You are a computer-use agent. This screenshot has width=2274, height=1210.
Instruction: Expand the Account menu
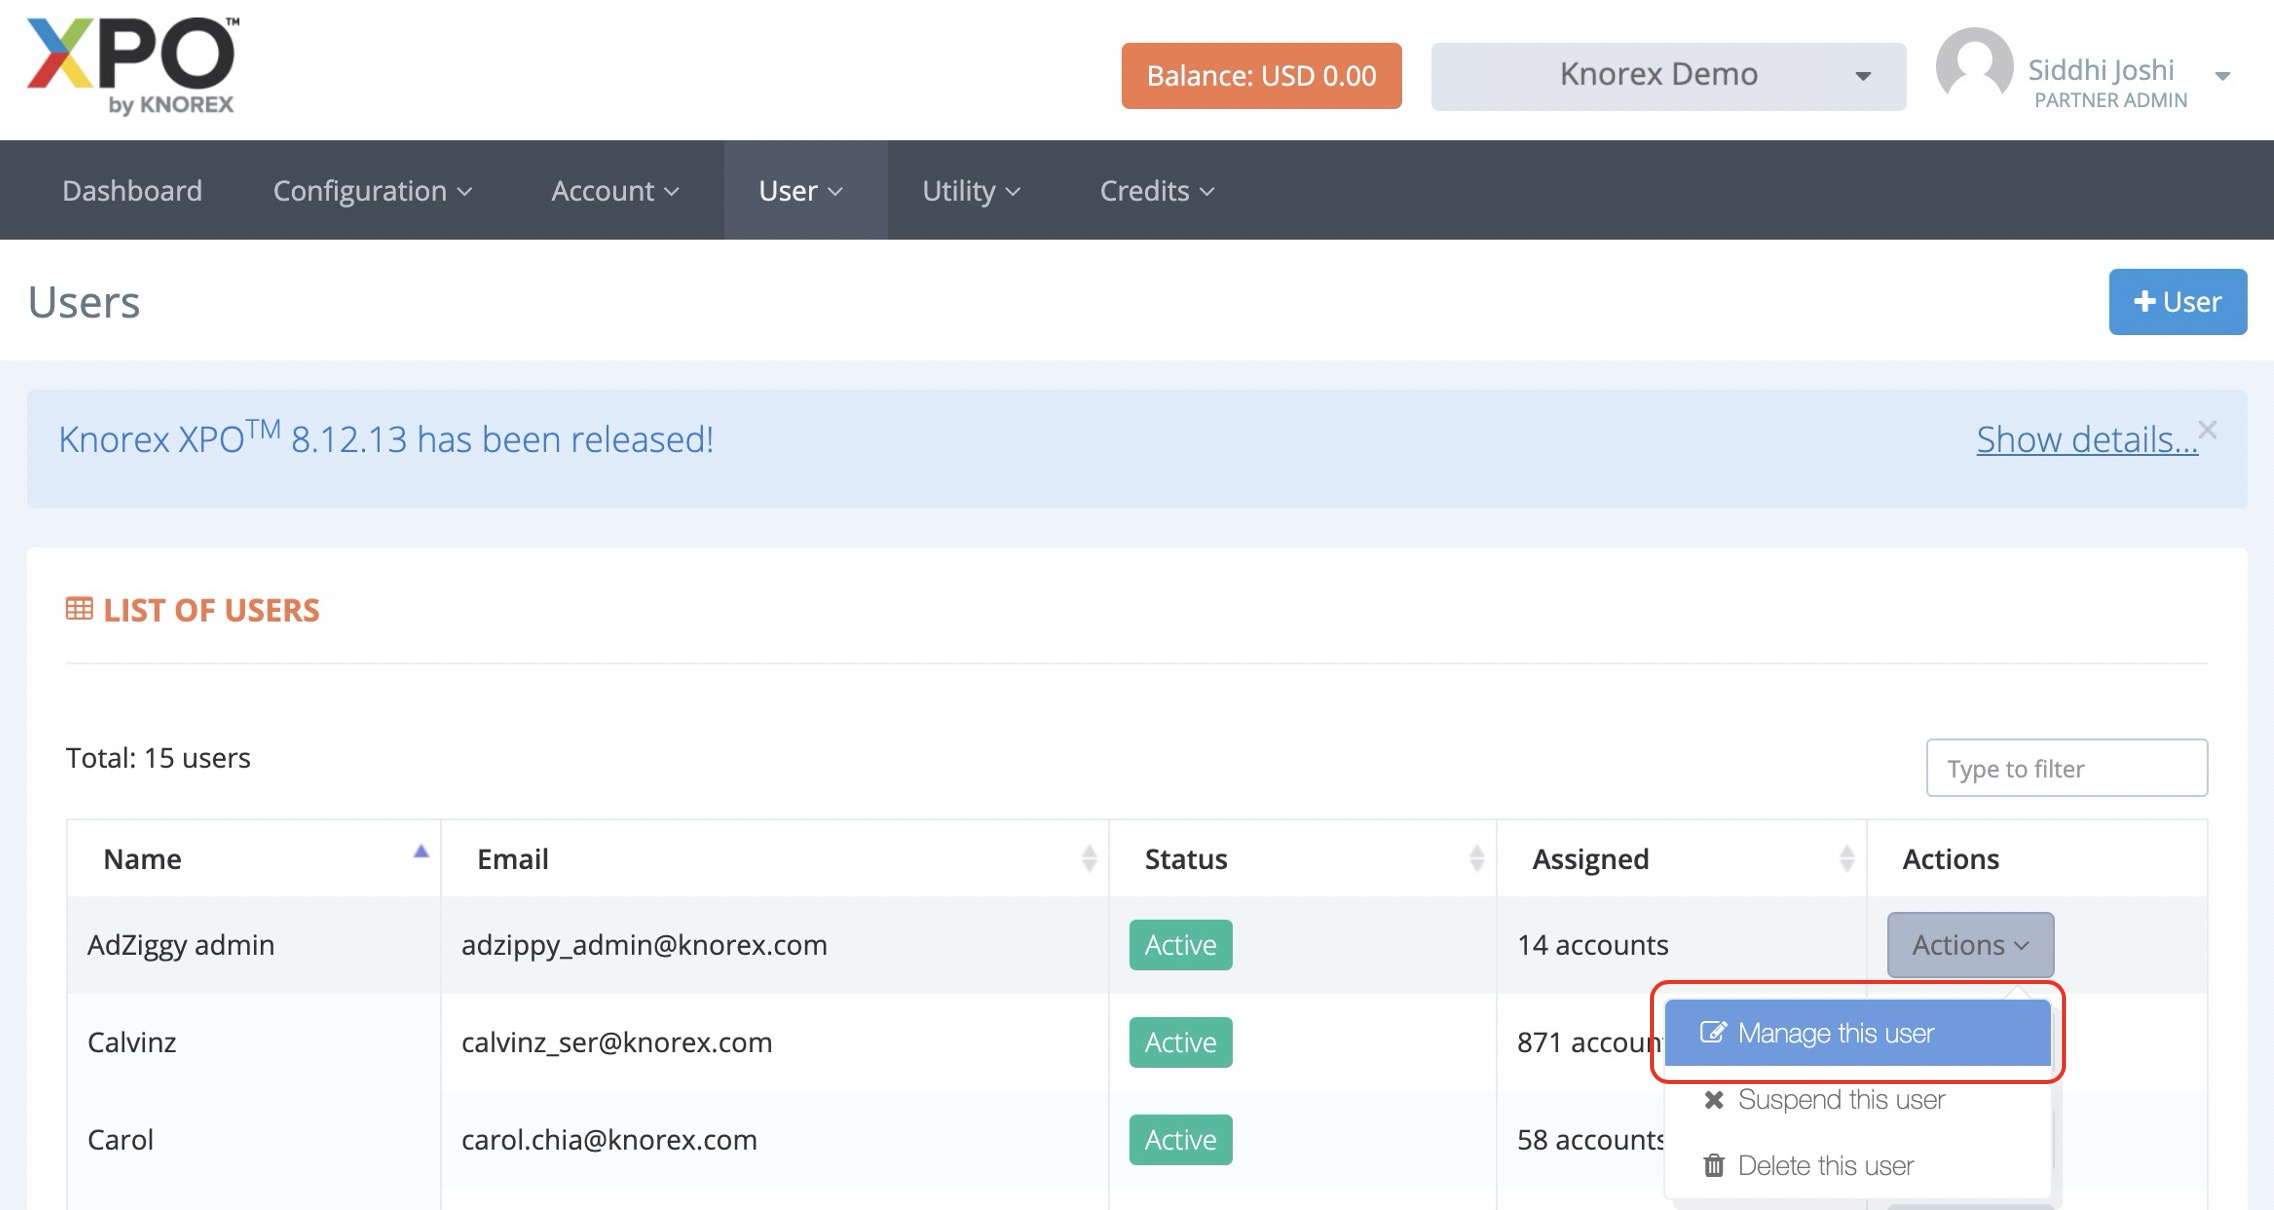click(x=615, y=190)
